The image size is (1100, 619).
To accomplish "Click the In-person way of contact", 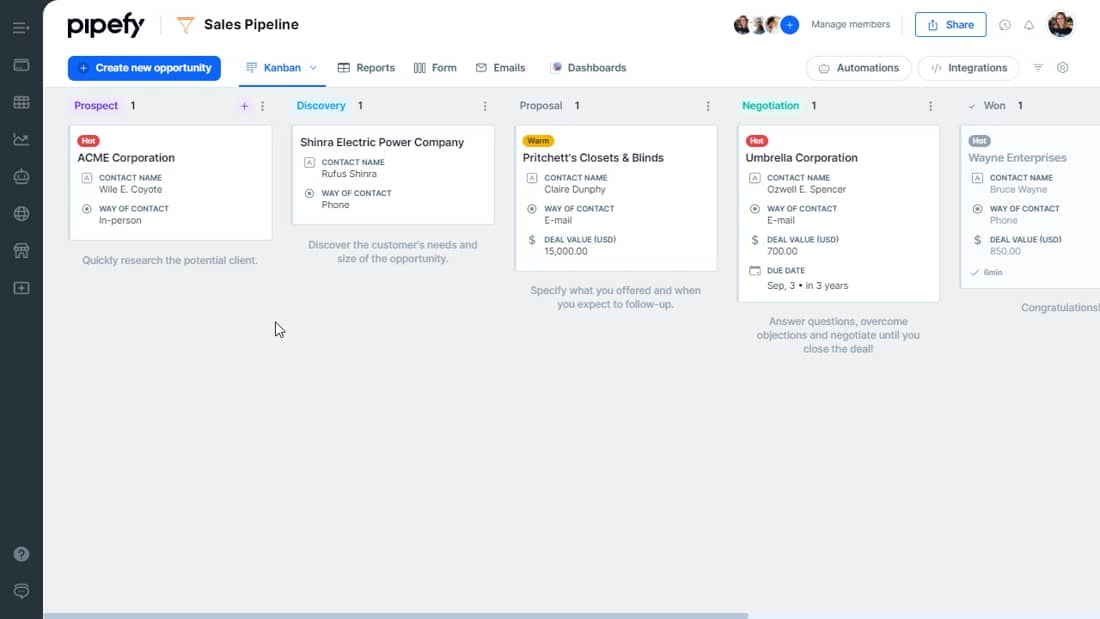I will point(120,220).
